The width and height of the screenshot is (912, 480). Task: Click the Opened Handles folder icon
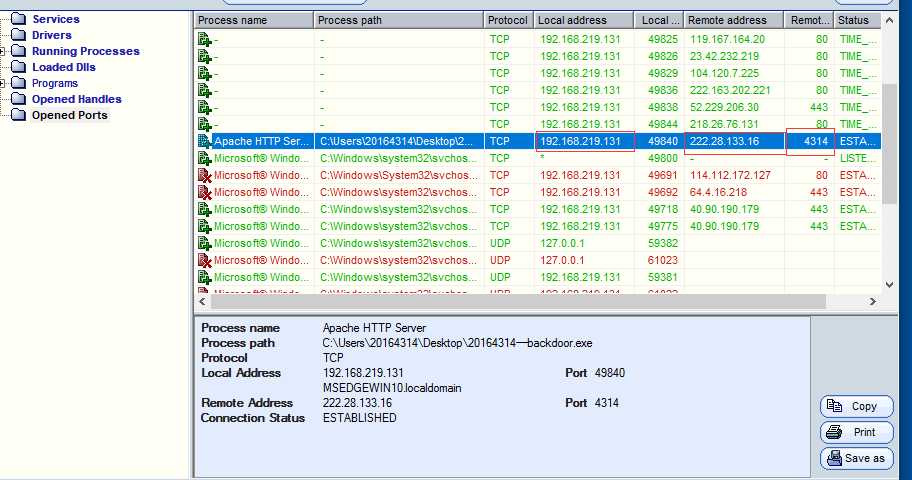coord(19,99)
